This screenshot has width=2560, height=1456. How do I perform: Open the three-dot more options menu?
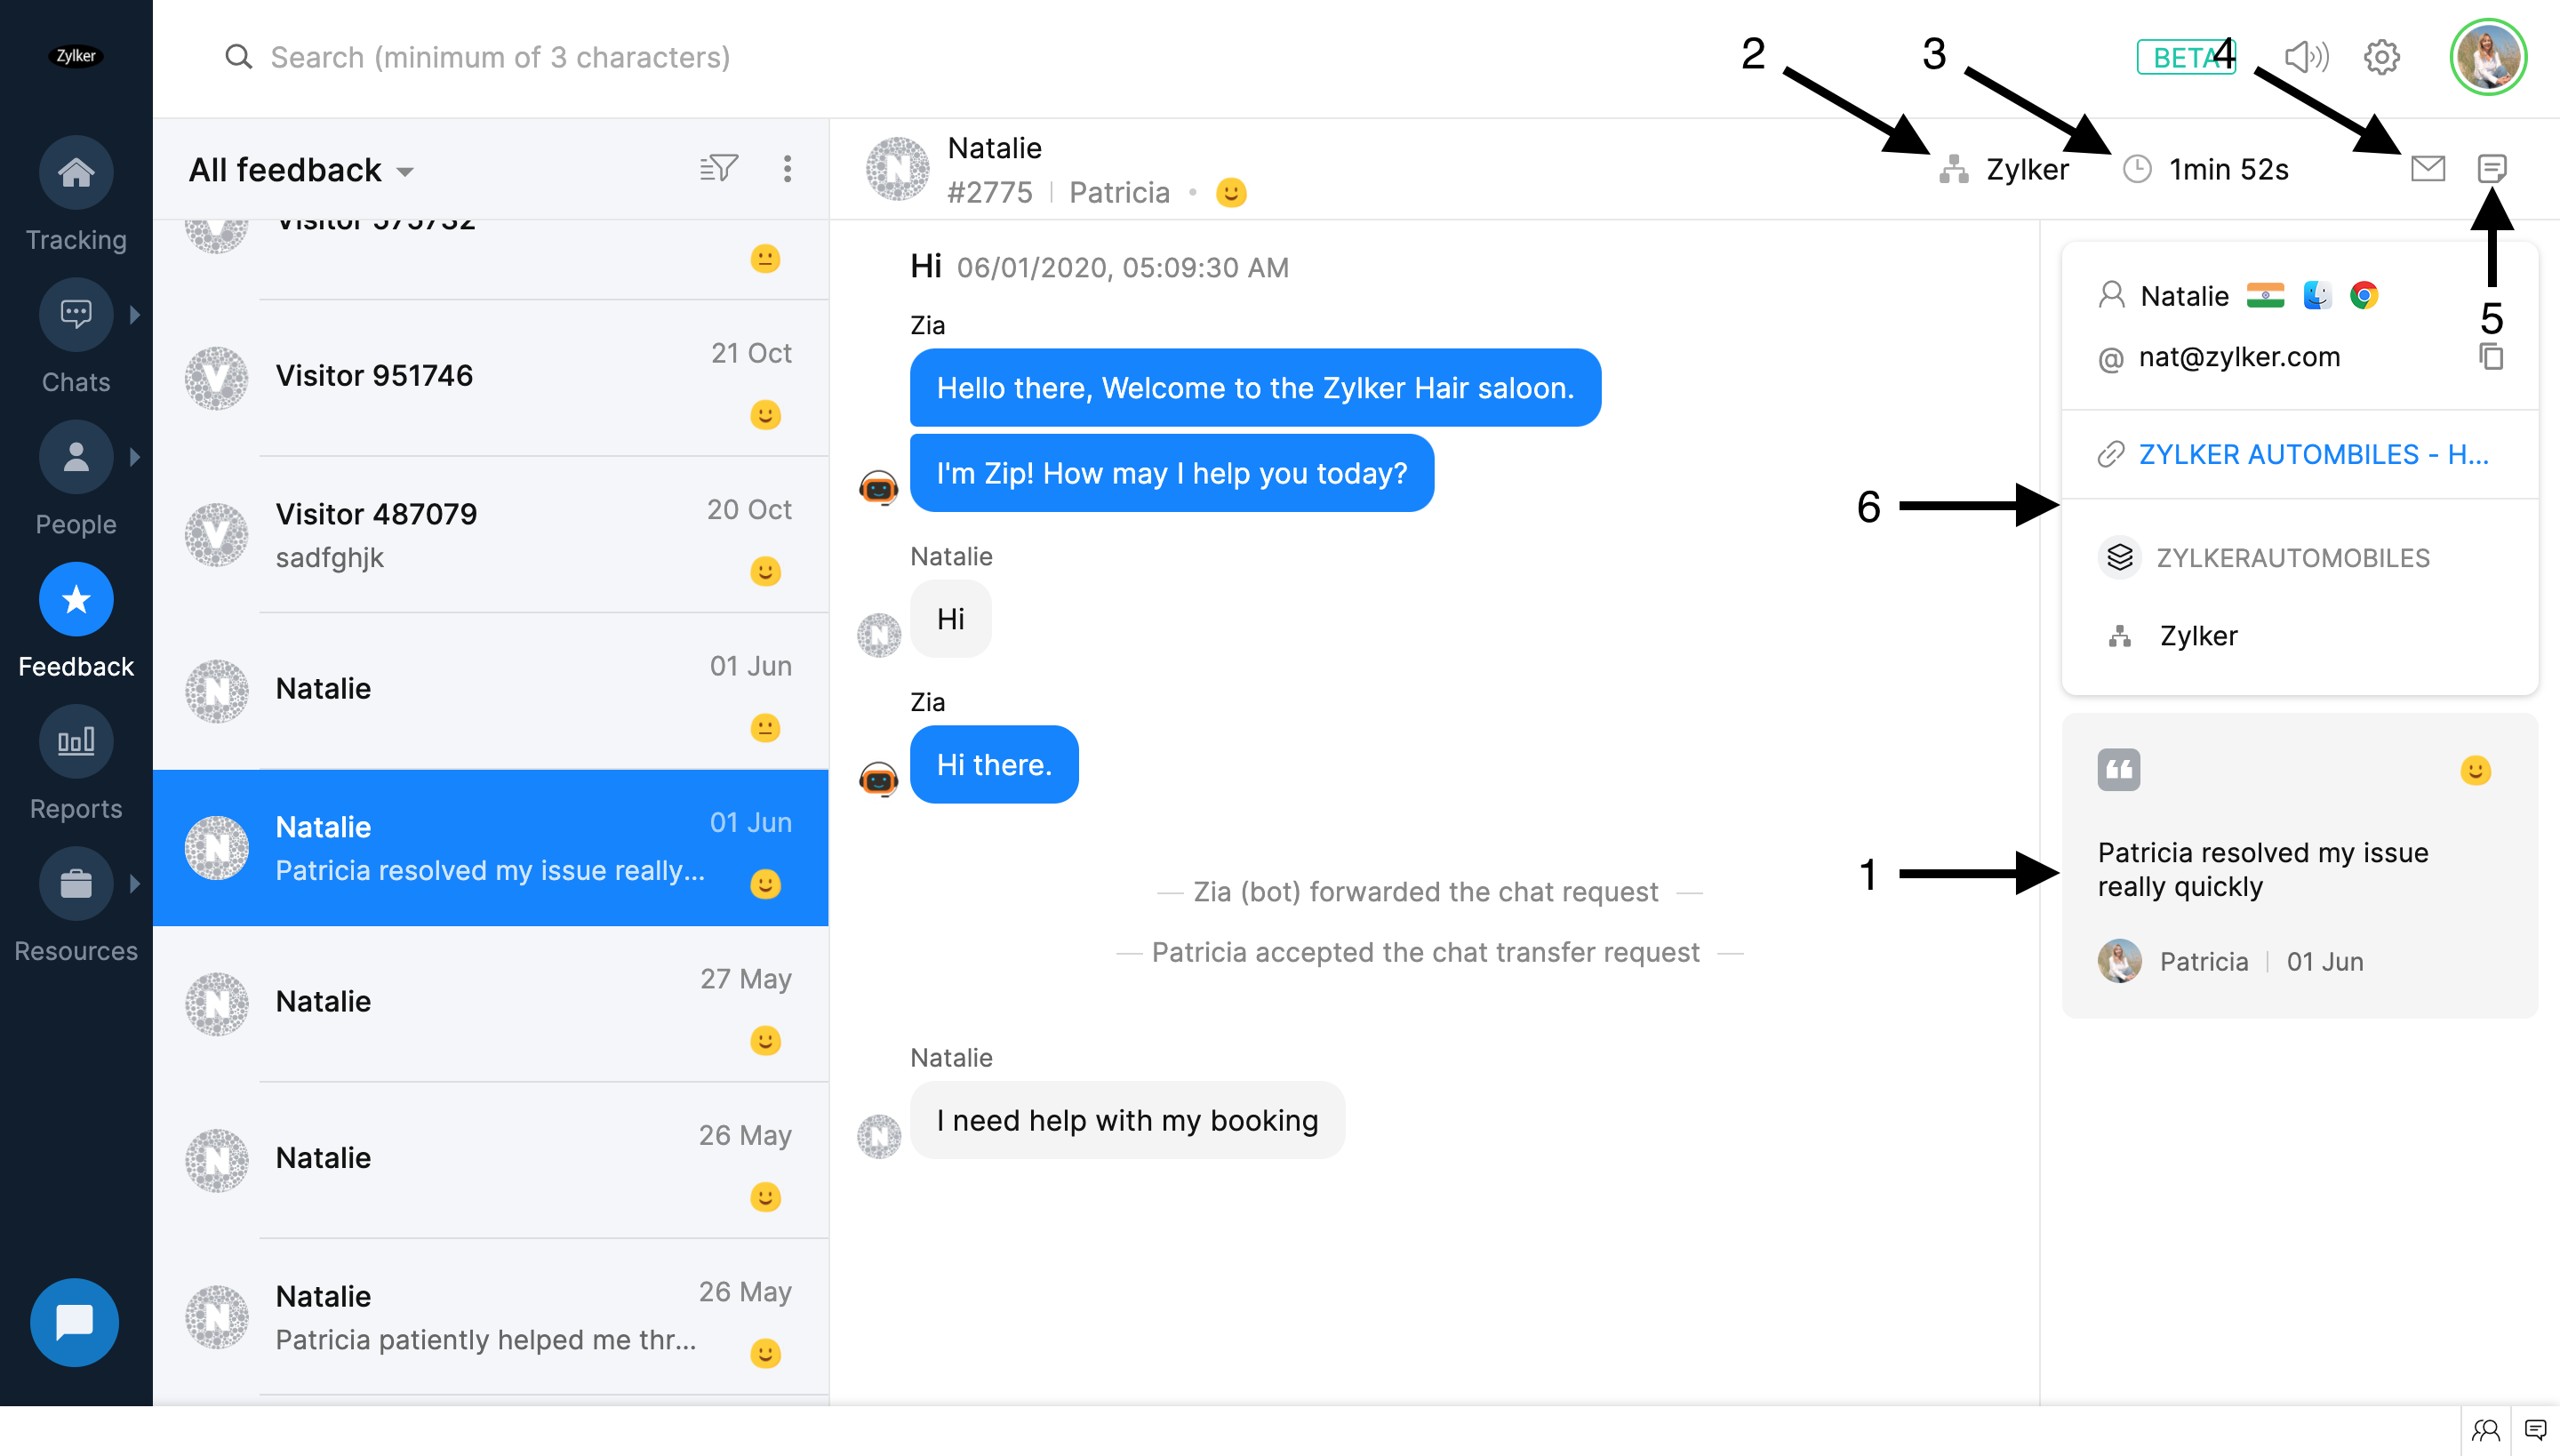click(x=787, y=168)
